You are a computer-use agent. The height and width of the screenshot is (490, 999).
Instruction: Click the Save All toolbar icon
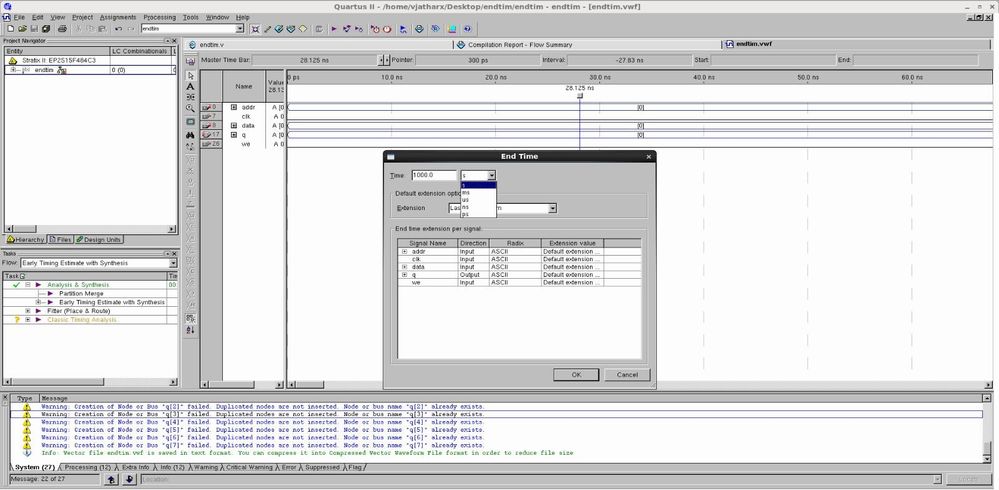[x=45, y=29]
